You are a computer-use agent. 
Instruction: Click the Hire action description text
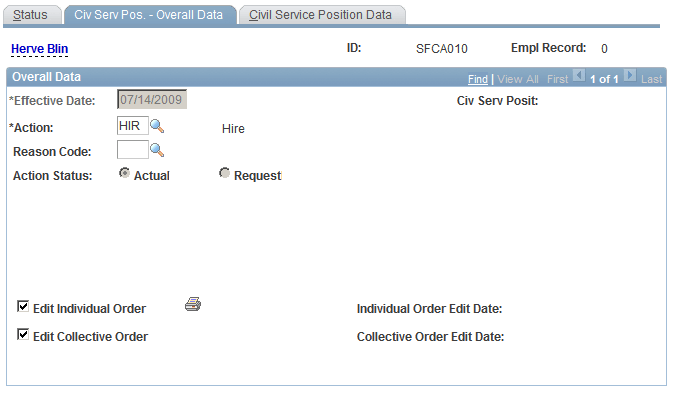[233, 129]
